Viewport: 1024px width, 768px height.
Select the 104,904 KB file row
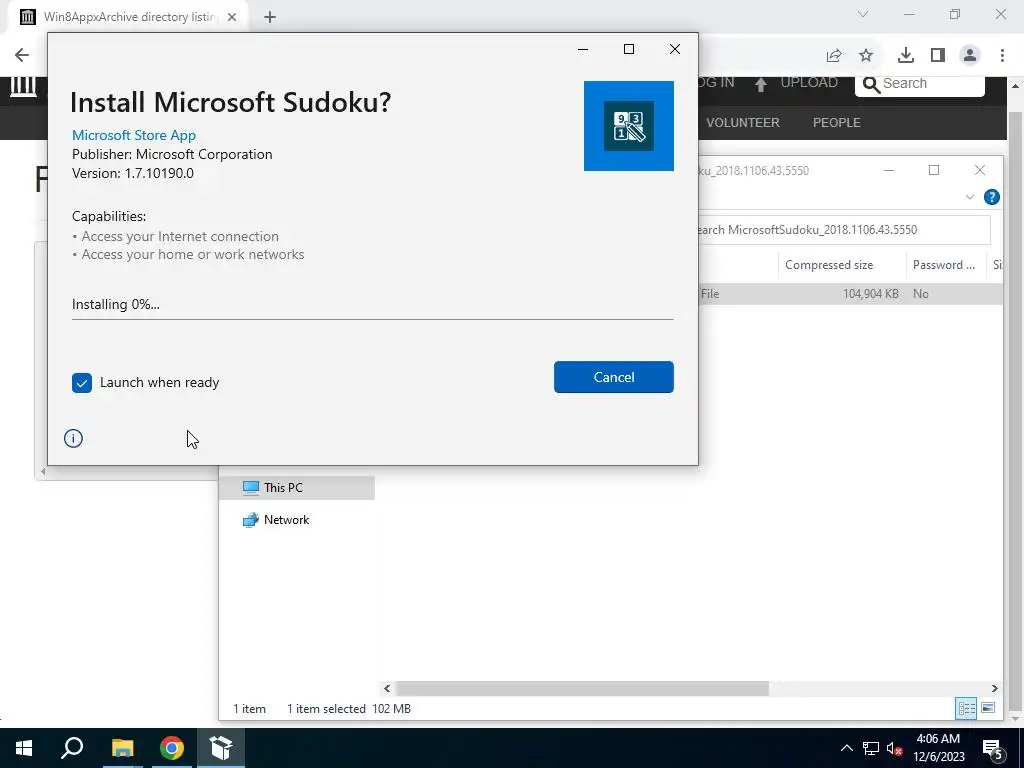click(849, 294)
